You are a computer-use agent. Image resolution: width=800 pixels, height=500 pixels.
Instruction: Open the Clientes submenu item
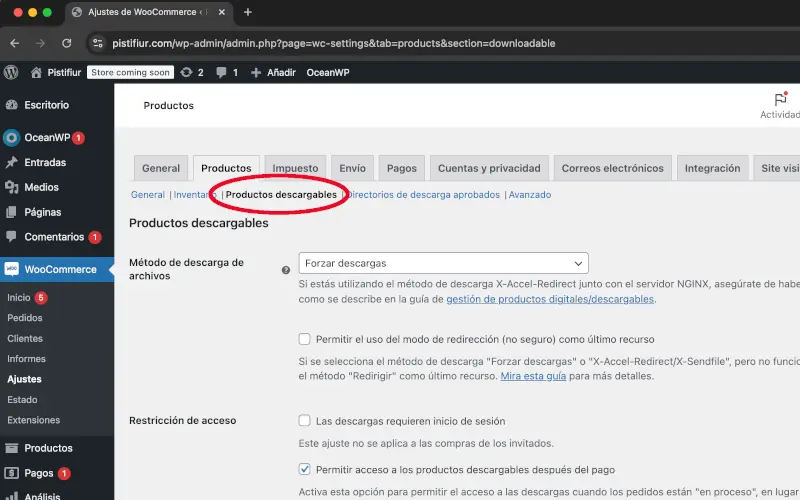coord(24,338)
